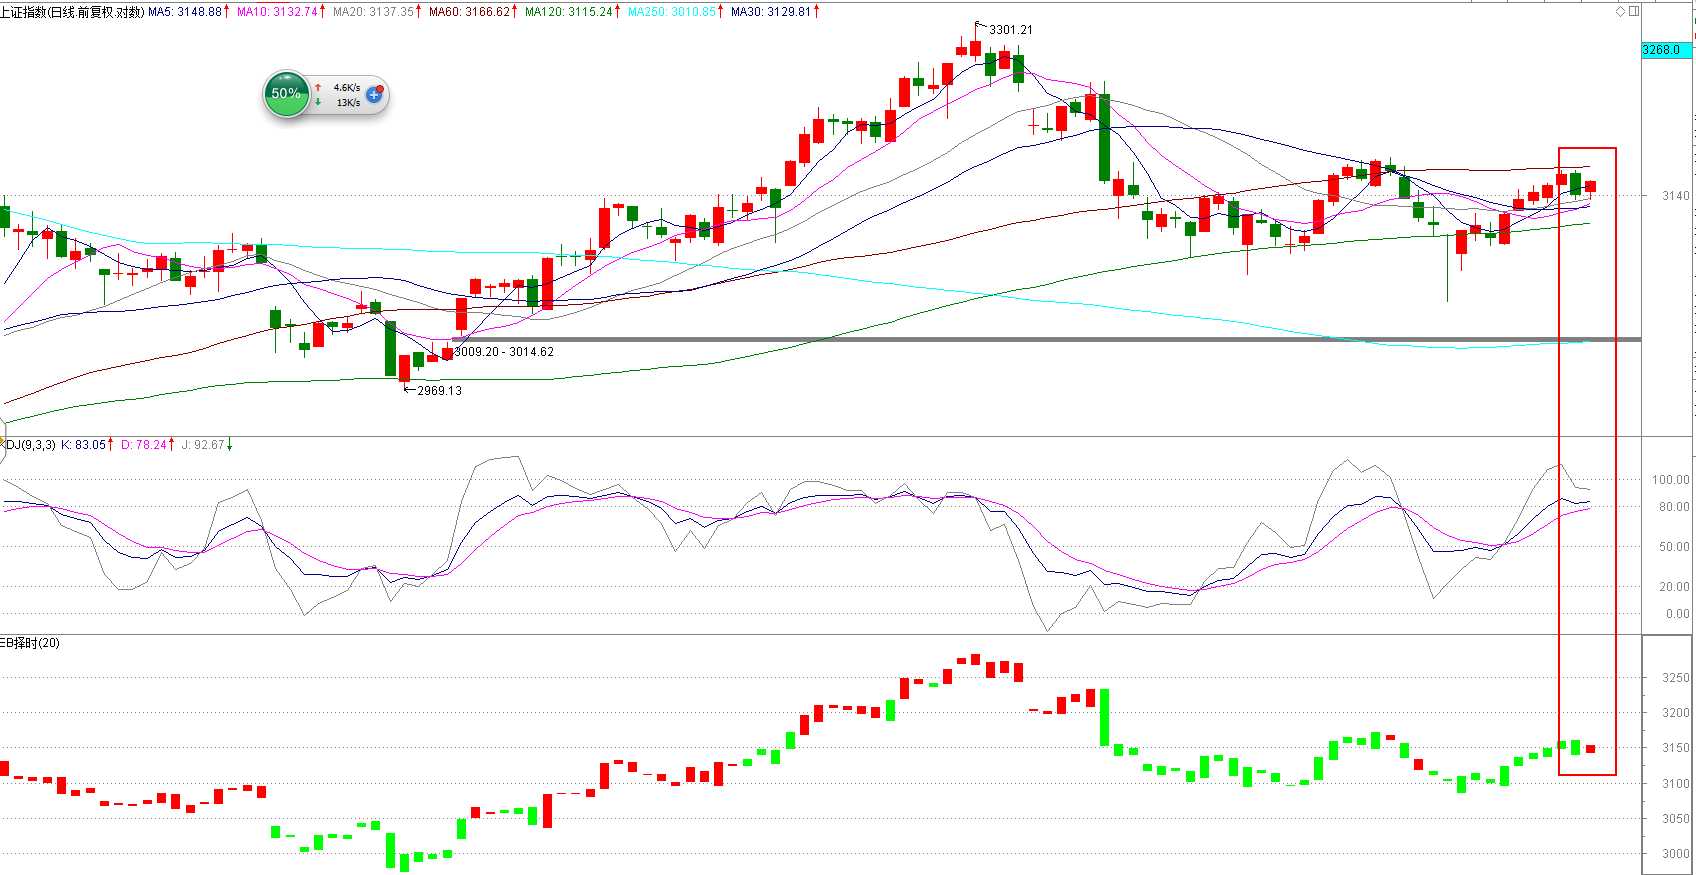Image resolution: width=1696 pixels, height=875 pixels.
Task: Click the 3000 label on EB axis
Action: (1676, 854)
